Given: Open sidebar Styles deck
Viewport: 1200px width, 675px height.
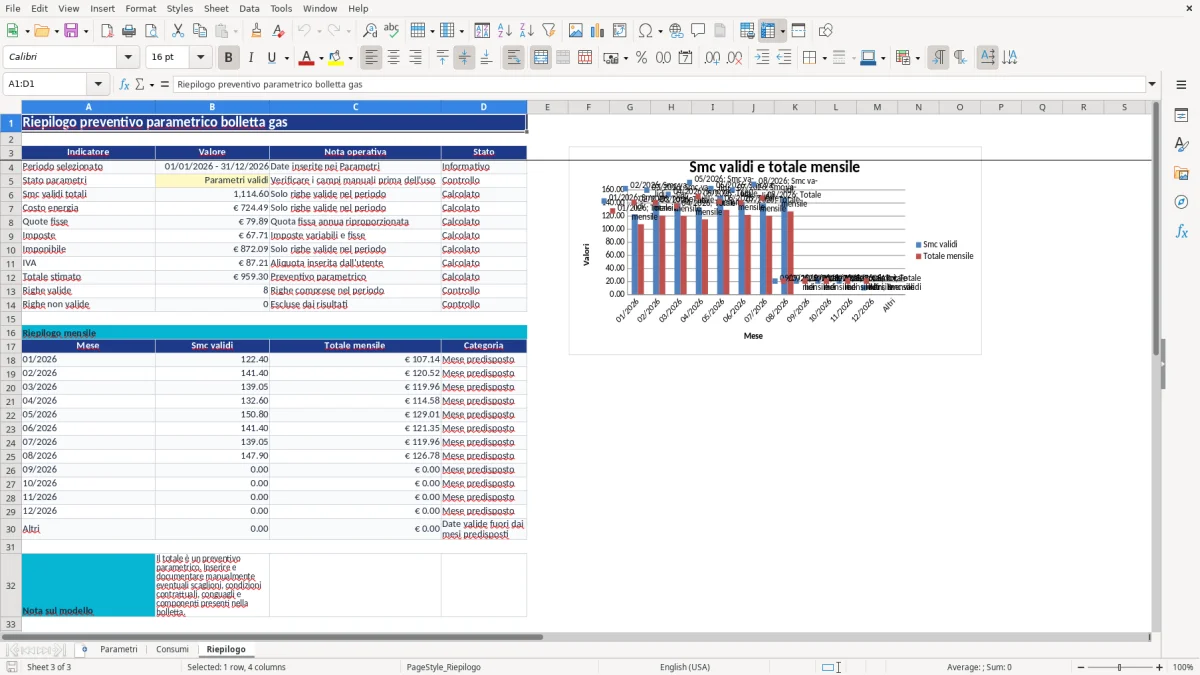Looking at the screenshot, I should 1181,145.
